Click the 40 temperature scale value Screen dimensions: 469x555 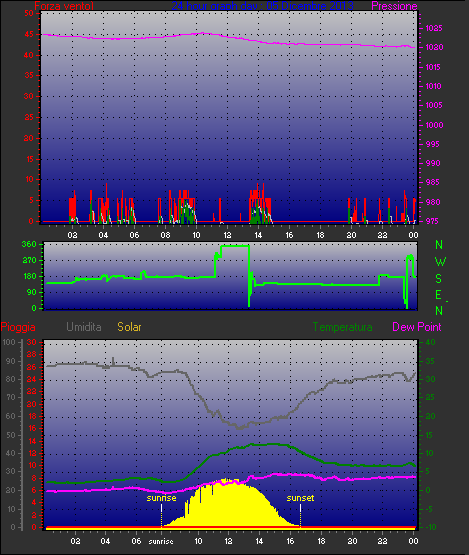coord(430,342)
